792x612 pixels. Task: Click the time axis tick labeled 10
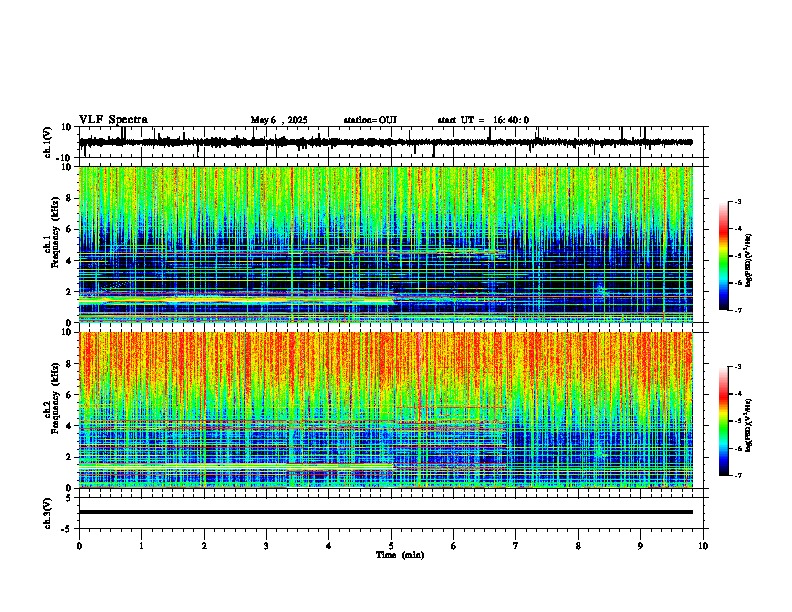coord(703,546)
